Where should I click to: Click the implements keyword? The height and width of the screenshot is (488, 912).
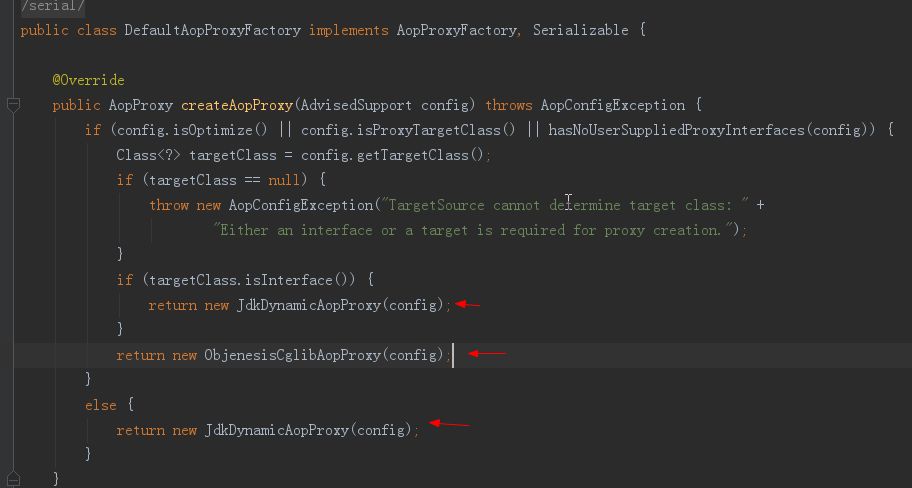348,30
